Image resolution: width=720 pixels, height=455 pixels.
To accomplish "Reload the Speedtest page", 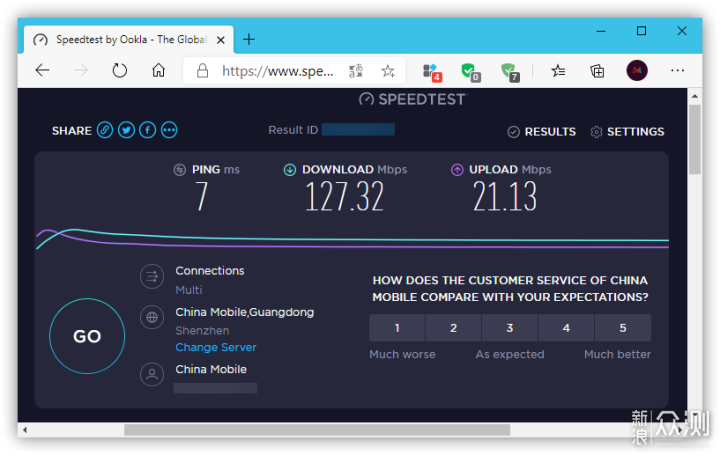I will pos(119,70).
